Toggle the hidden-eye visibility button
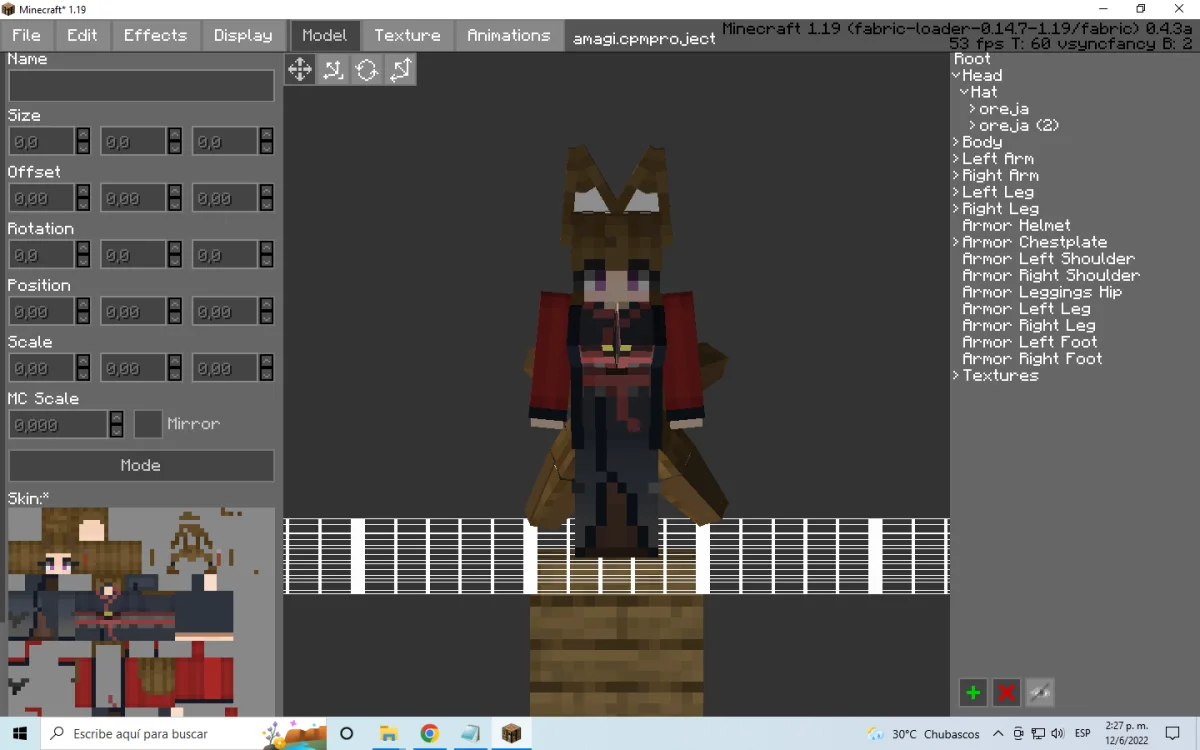Viewport: 1200px width, 750px height. click(1040, 692)
